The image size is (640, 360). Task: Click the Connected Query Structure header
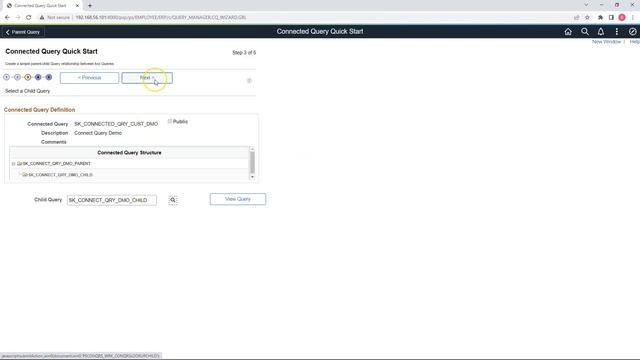click(129, 153)
